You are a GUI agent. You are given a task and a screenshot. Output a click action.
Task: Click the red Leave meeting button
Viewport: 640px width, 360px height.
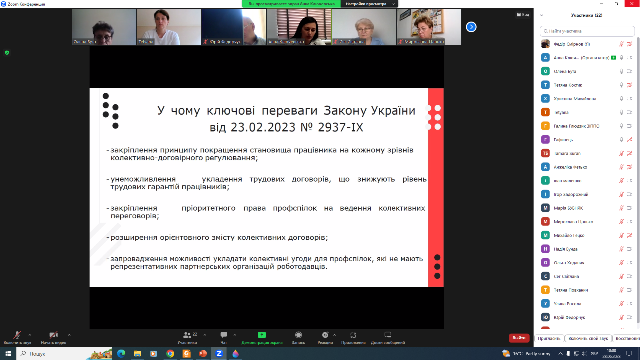(x=519, y=338)
